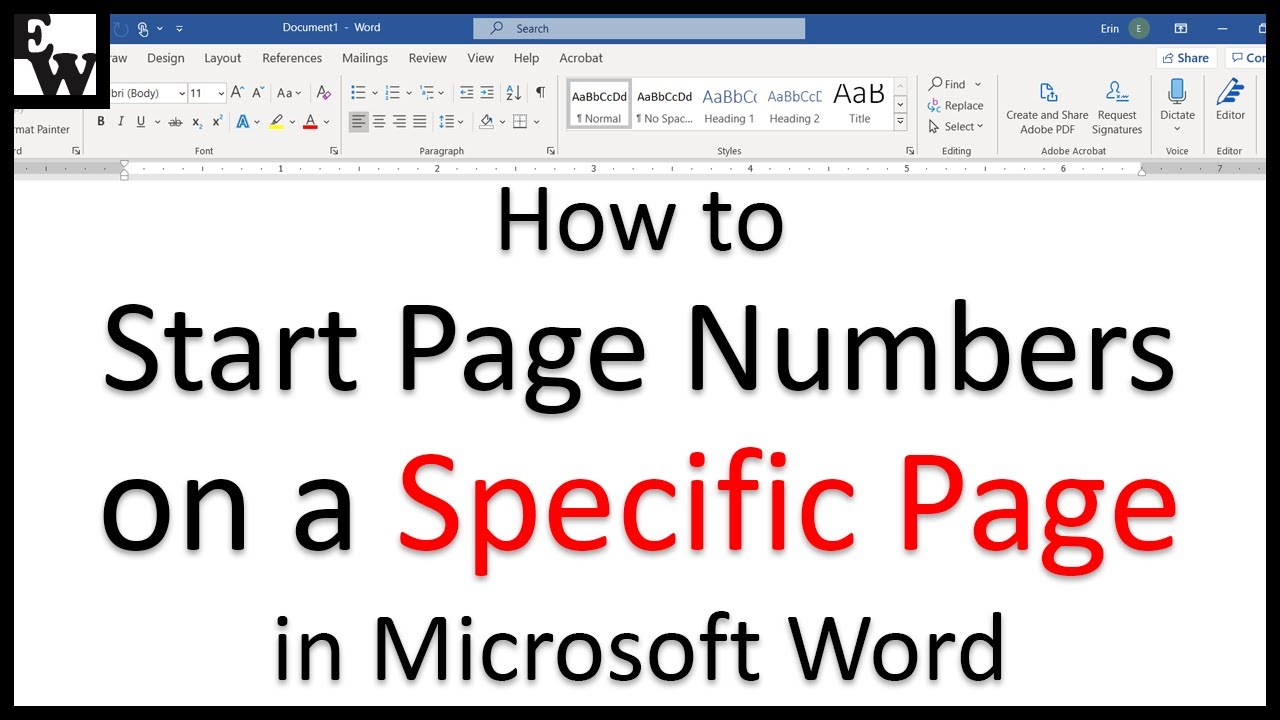Open the underline style dropdown arrow
Image resolution: width=1280 pixels, height=720 pixels.
pos(157,122)
